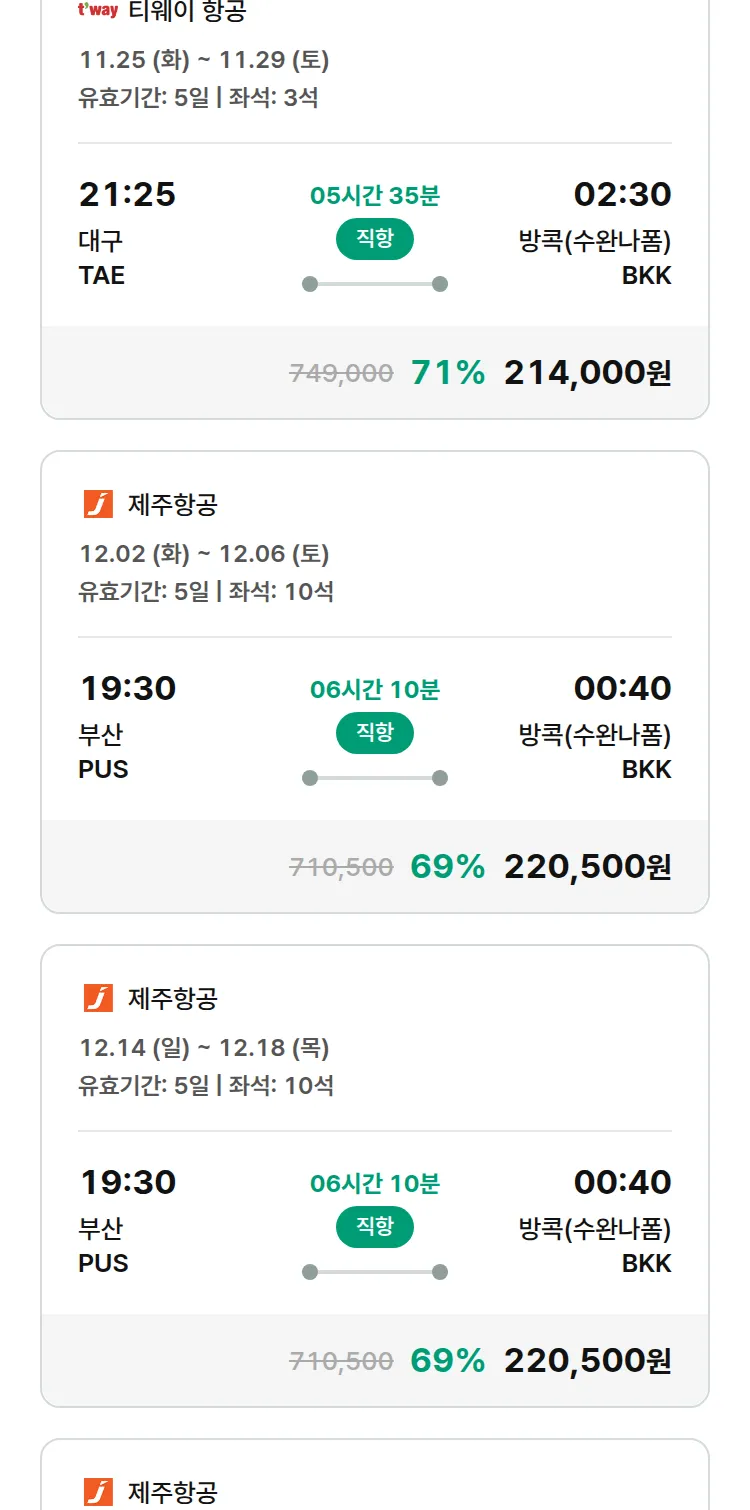Click the route line under 05시간 35분
Viewport: 750px width, 1510px height.
tap(375, 284)
